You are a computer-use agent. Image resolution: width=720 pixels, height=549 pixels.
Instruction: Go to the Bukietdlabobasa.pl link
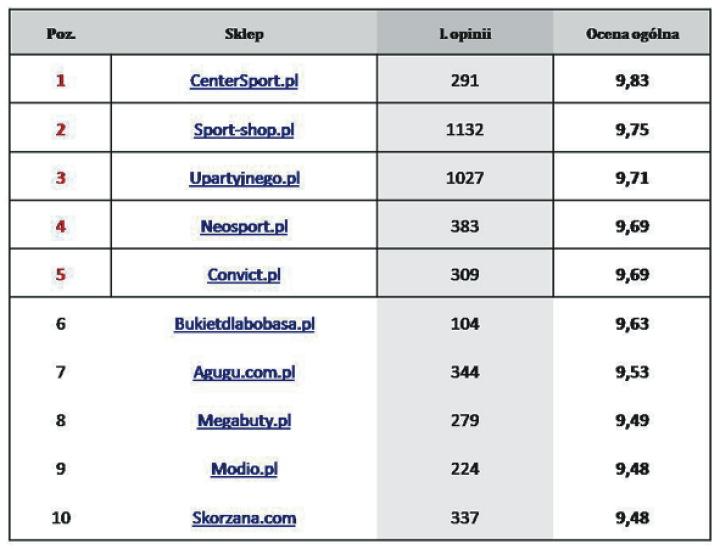click(244, 324)
